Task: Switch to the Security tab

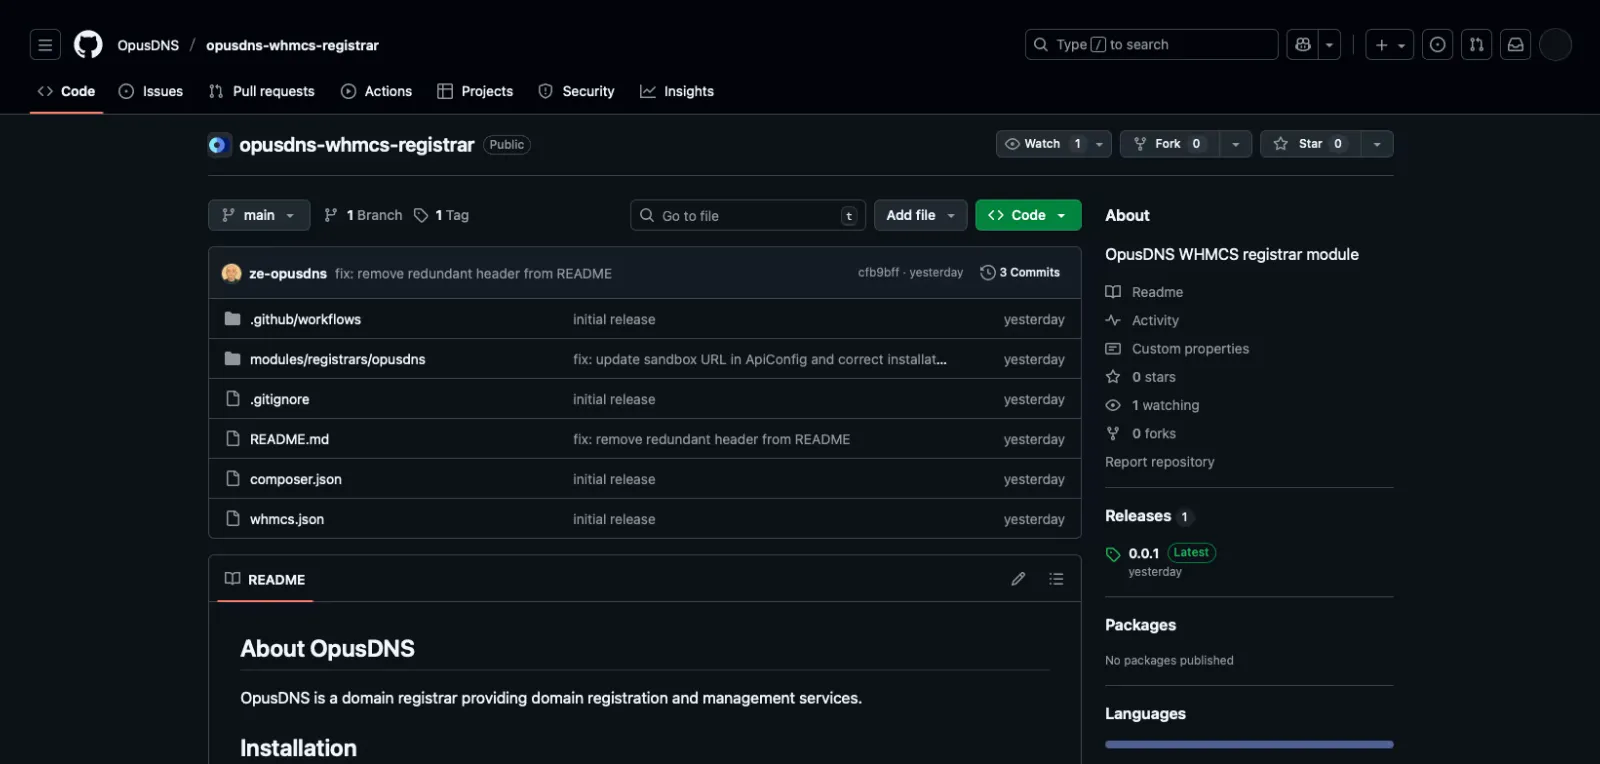Action: [x=576, y=91]
